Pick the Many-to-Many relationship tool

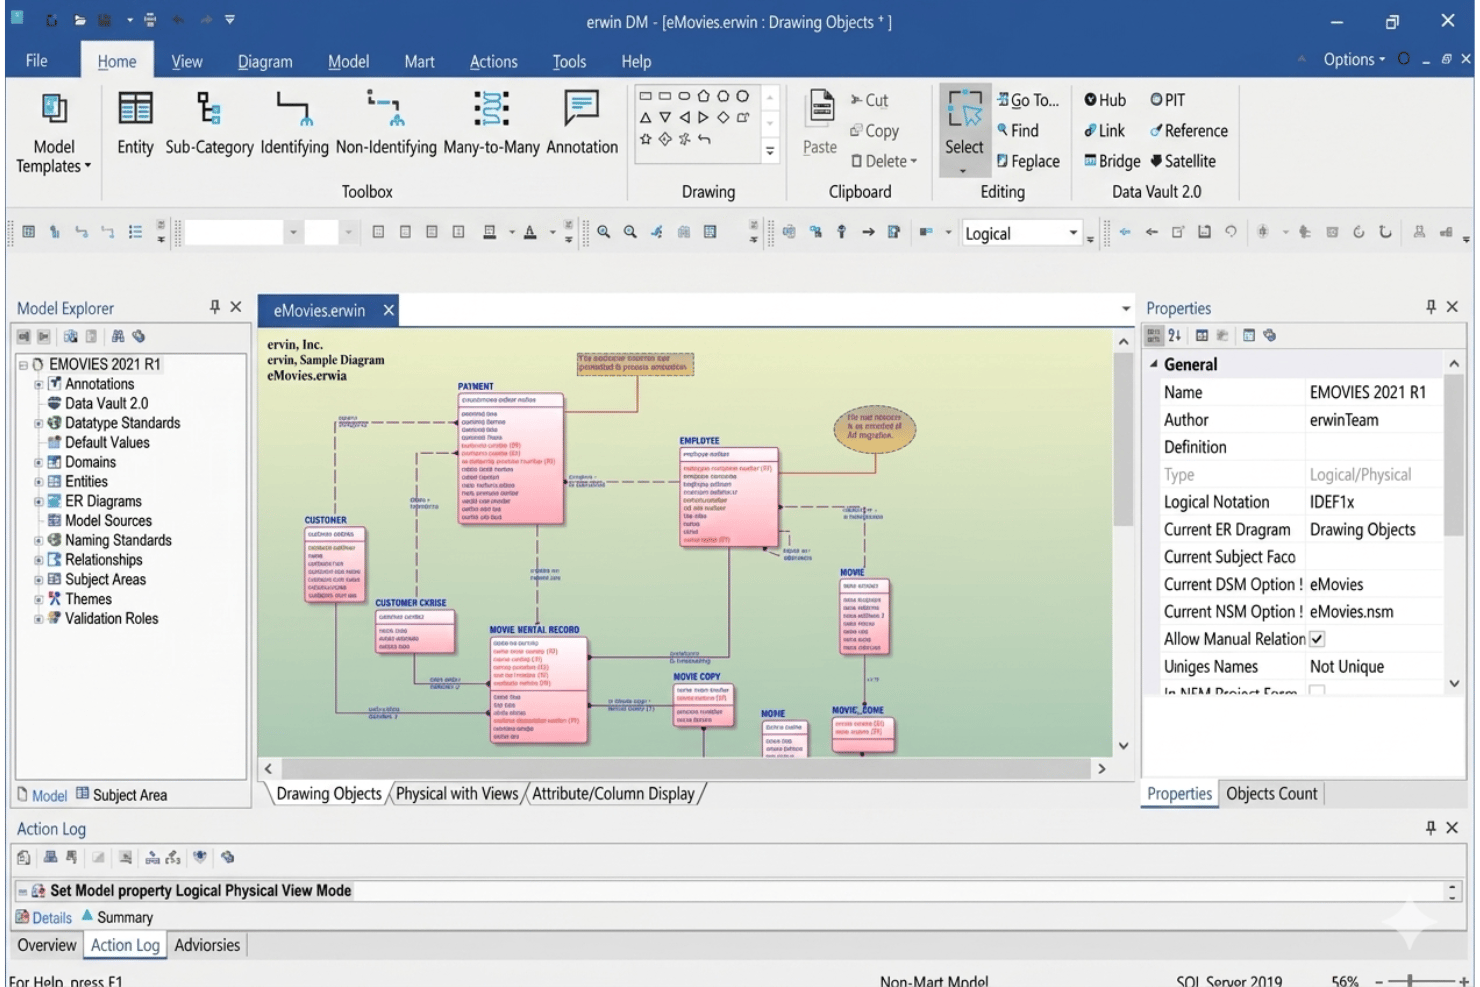pos(491,124)
